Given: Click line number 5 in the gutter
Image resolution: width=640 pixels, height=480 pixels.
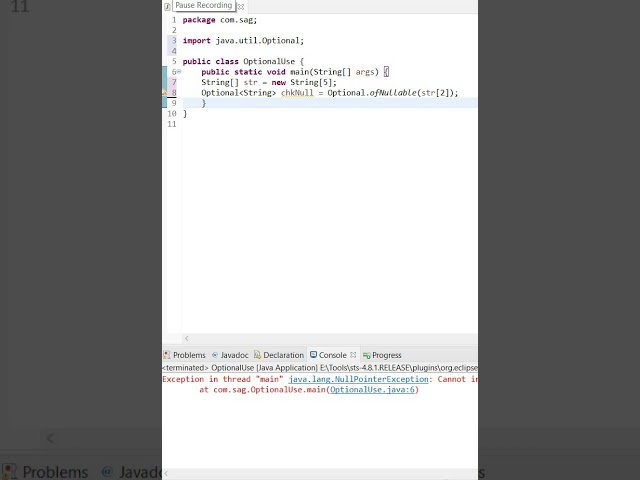Looking at the screenshot, I should pyautogui.click(x=174, y=61).
